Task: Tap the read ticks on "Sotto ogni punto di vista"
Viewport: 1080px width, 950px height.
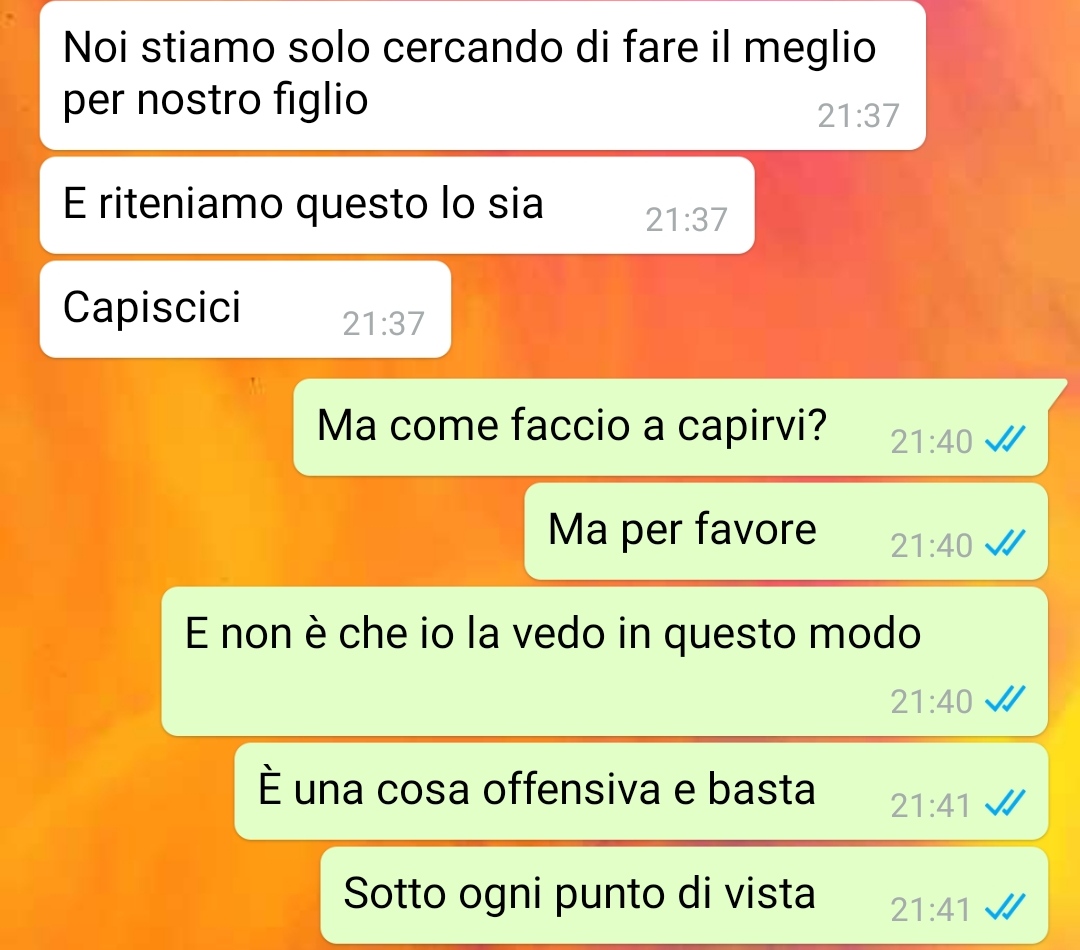Action: pyautogui.click(x=1005, y=907)
